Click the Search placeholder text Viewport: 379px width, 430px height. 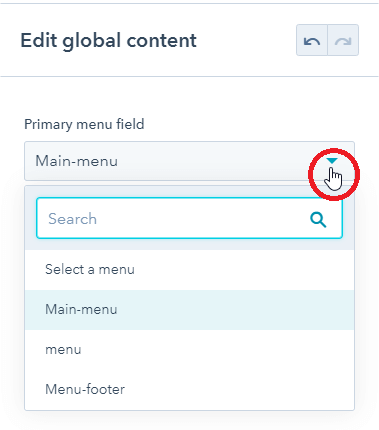[x=72, y=219]
